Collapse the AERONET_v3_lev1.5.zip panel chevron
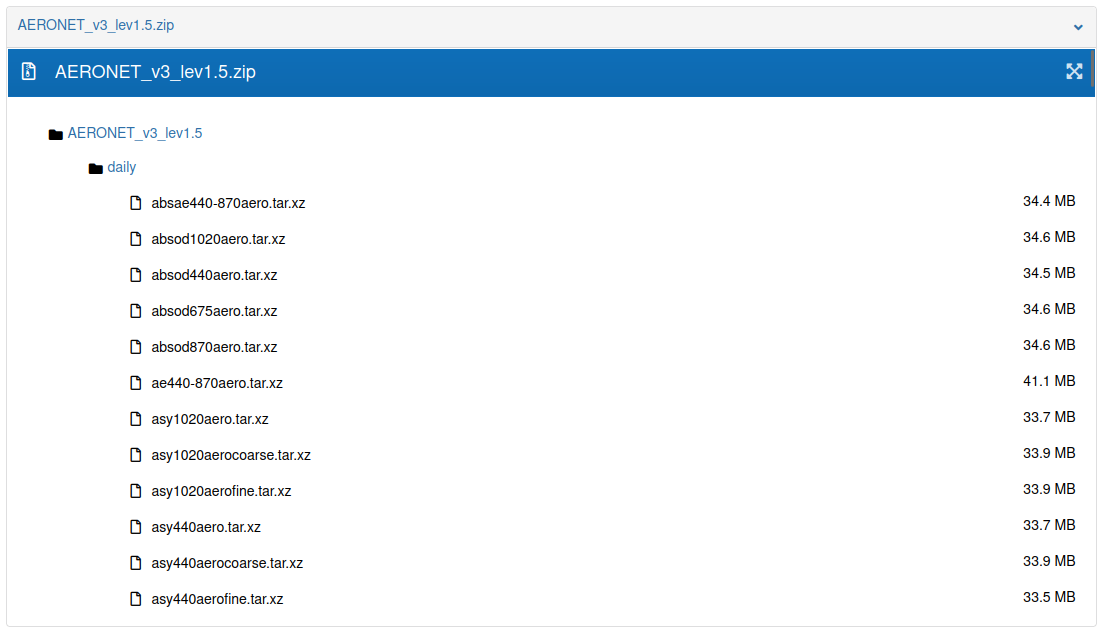 [1077, 27]
